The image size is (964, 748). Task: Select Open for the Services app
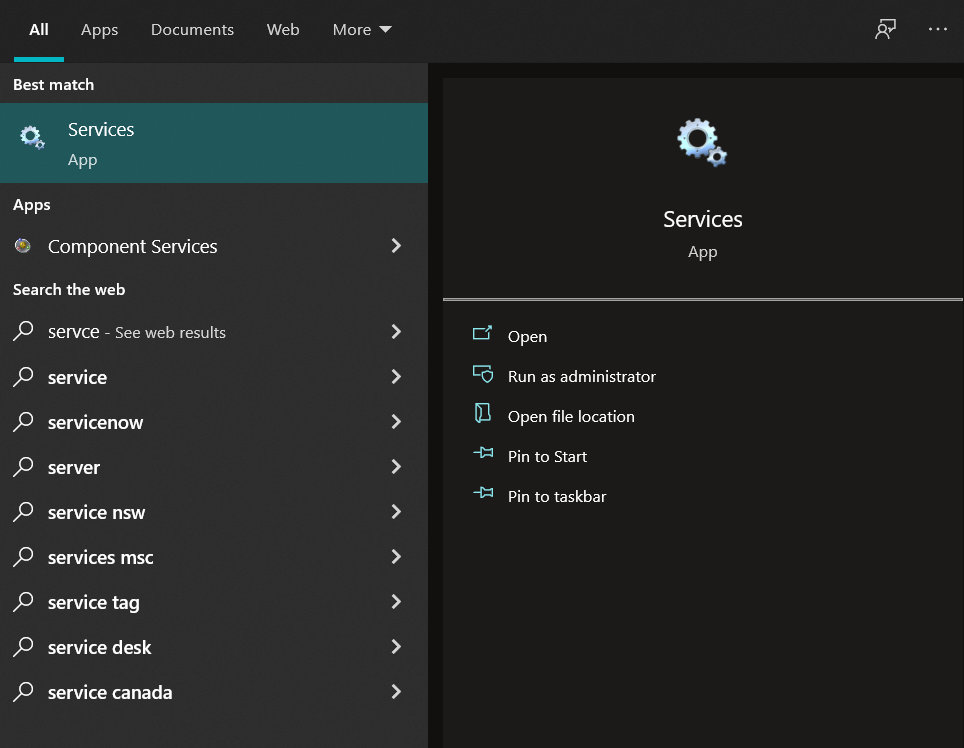click(527, 337)
